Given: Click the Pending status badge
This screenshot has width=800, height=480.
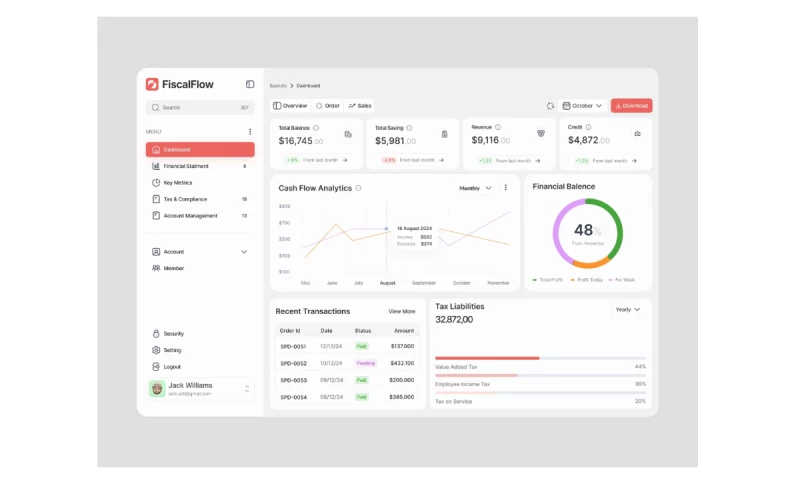Looking at the screenshot, I should coord(365,363).
